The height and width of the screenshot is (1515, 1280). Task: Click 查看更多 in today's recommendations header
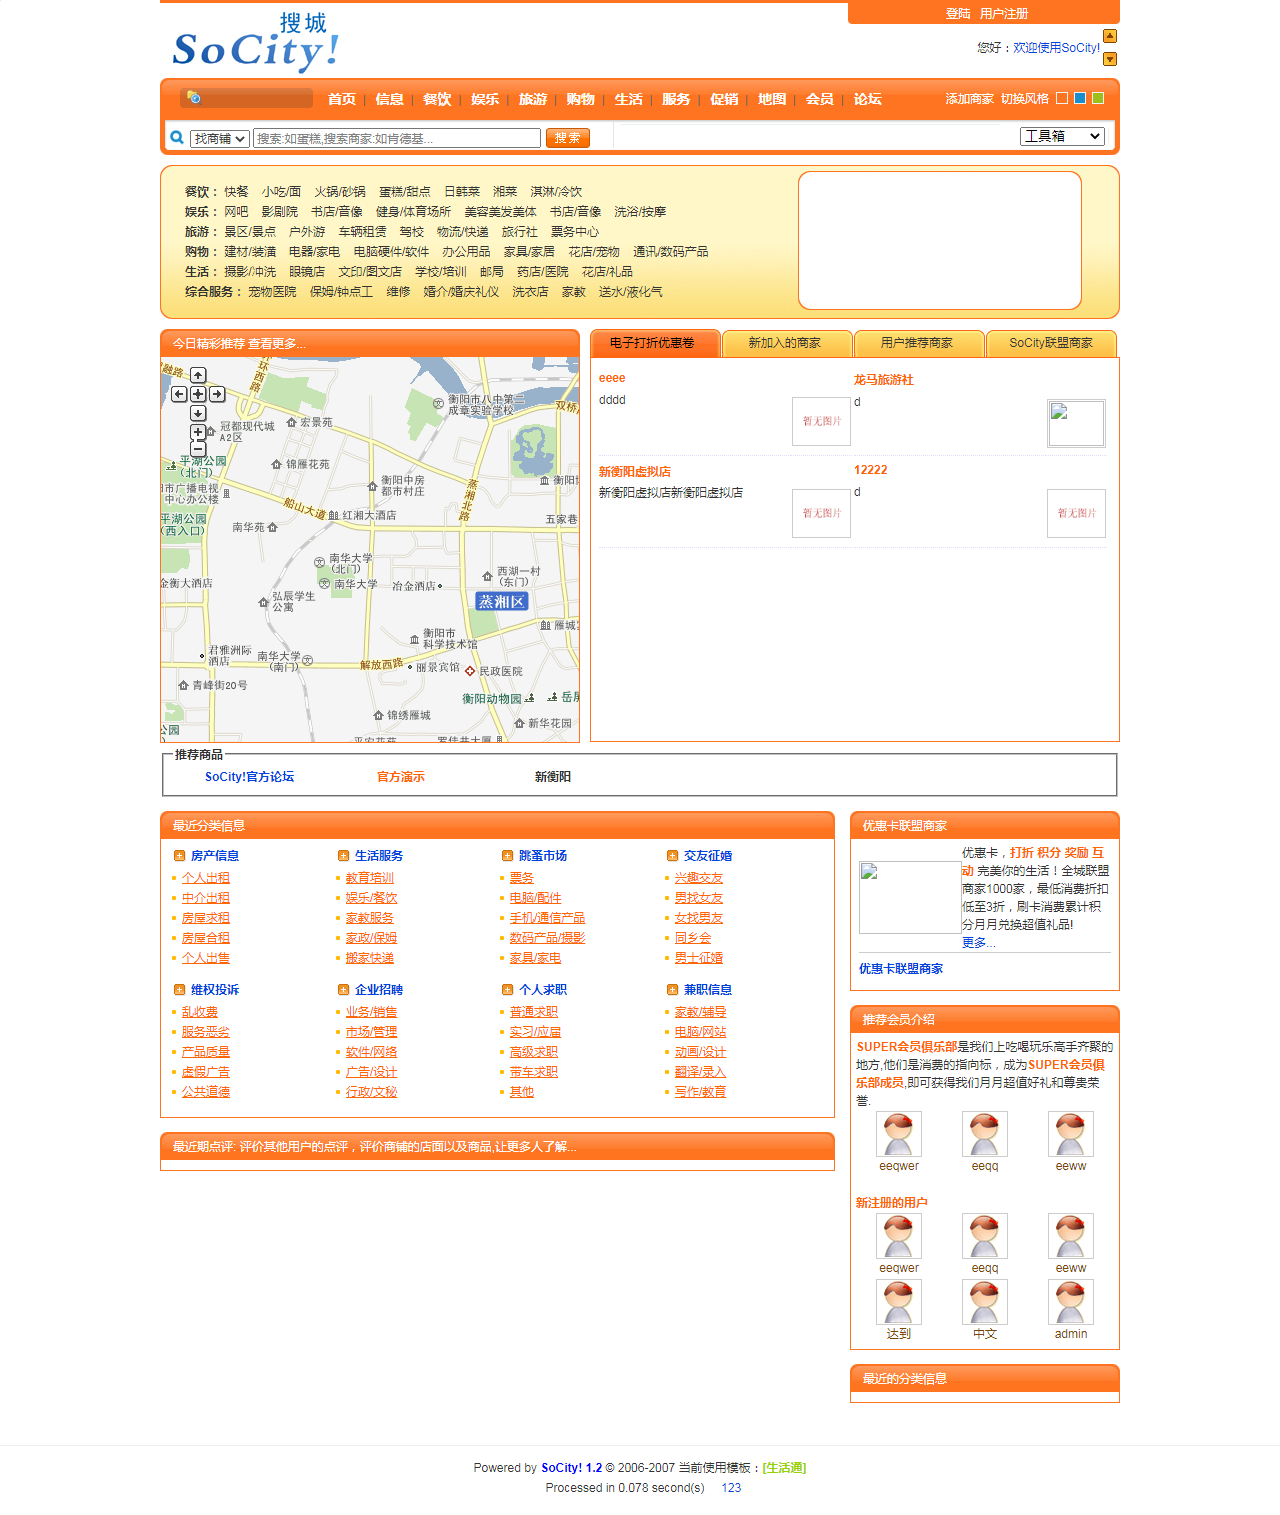click(278, 344)
